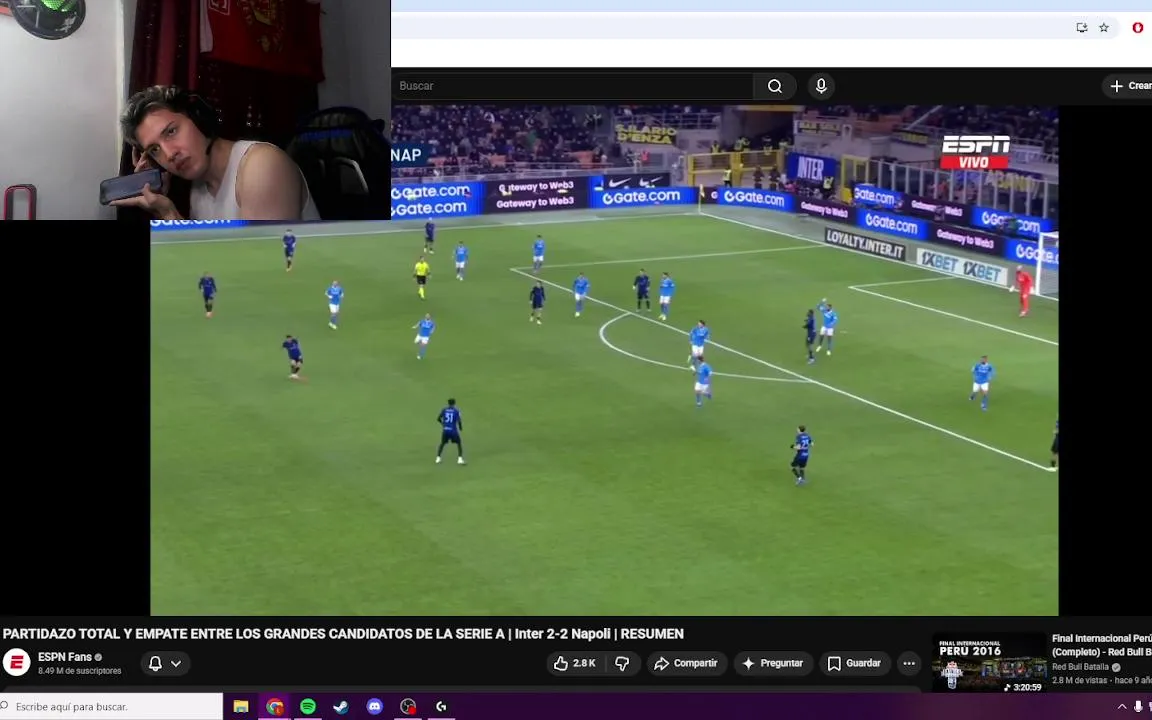Open the Preguntar AI ask button
Image resolution: width=1152 pixels, height=720 pixels.
pyautogui.click(x=773, y=663)
